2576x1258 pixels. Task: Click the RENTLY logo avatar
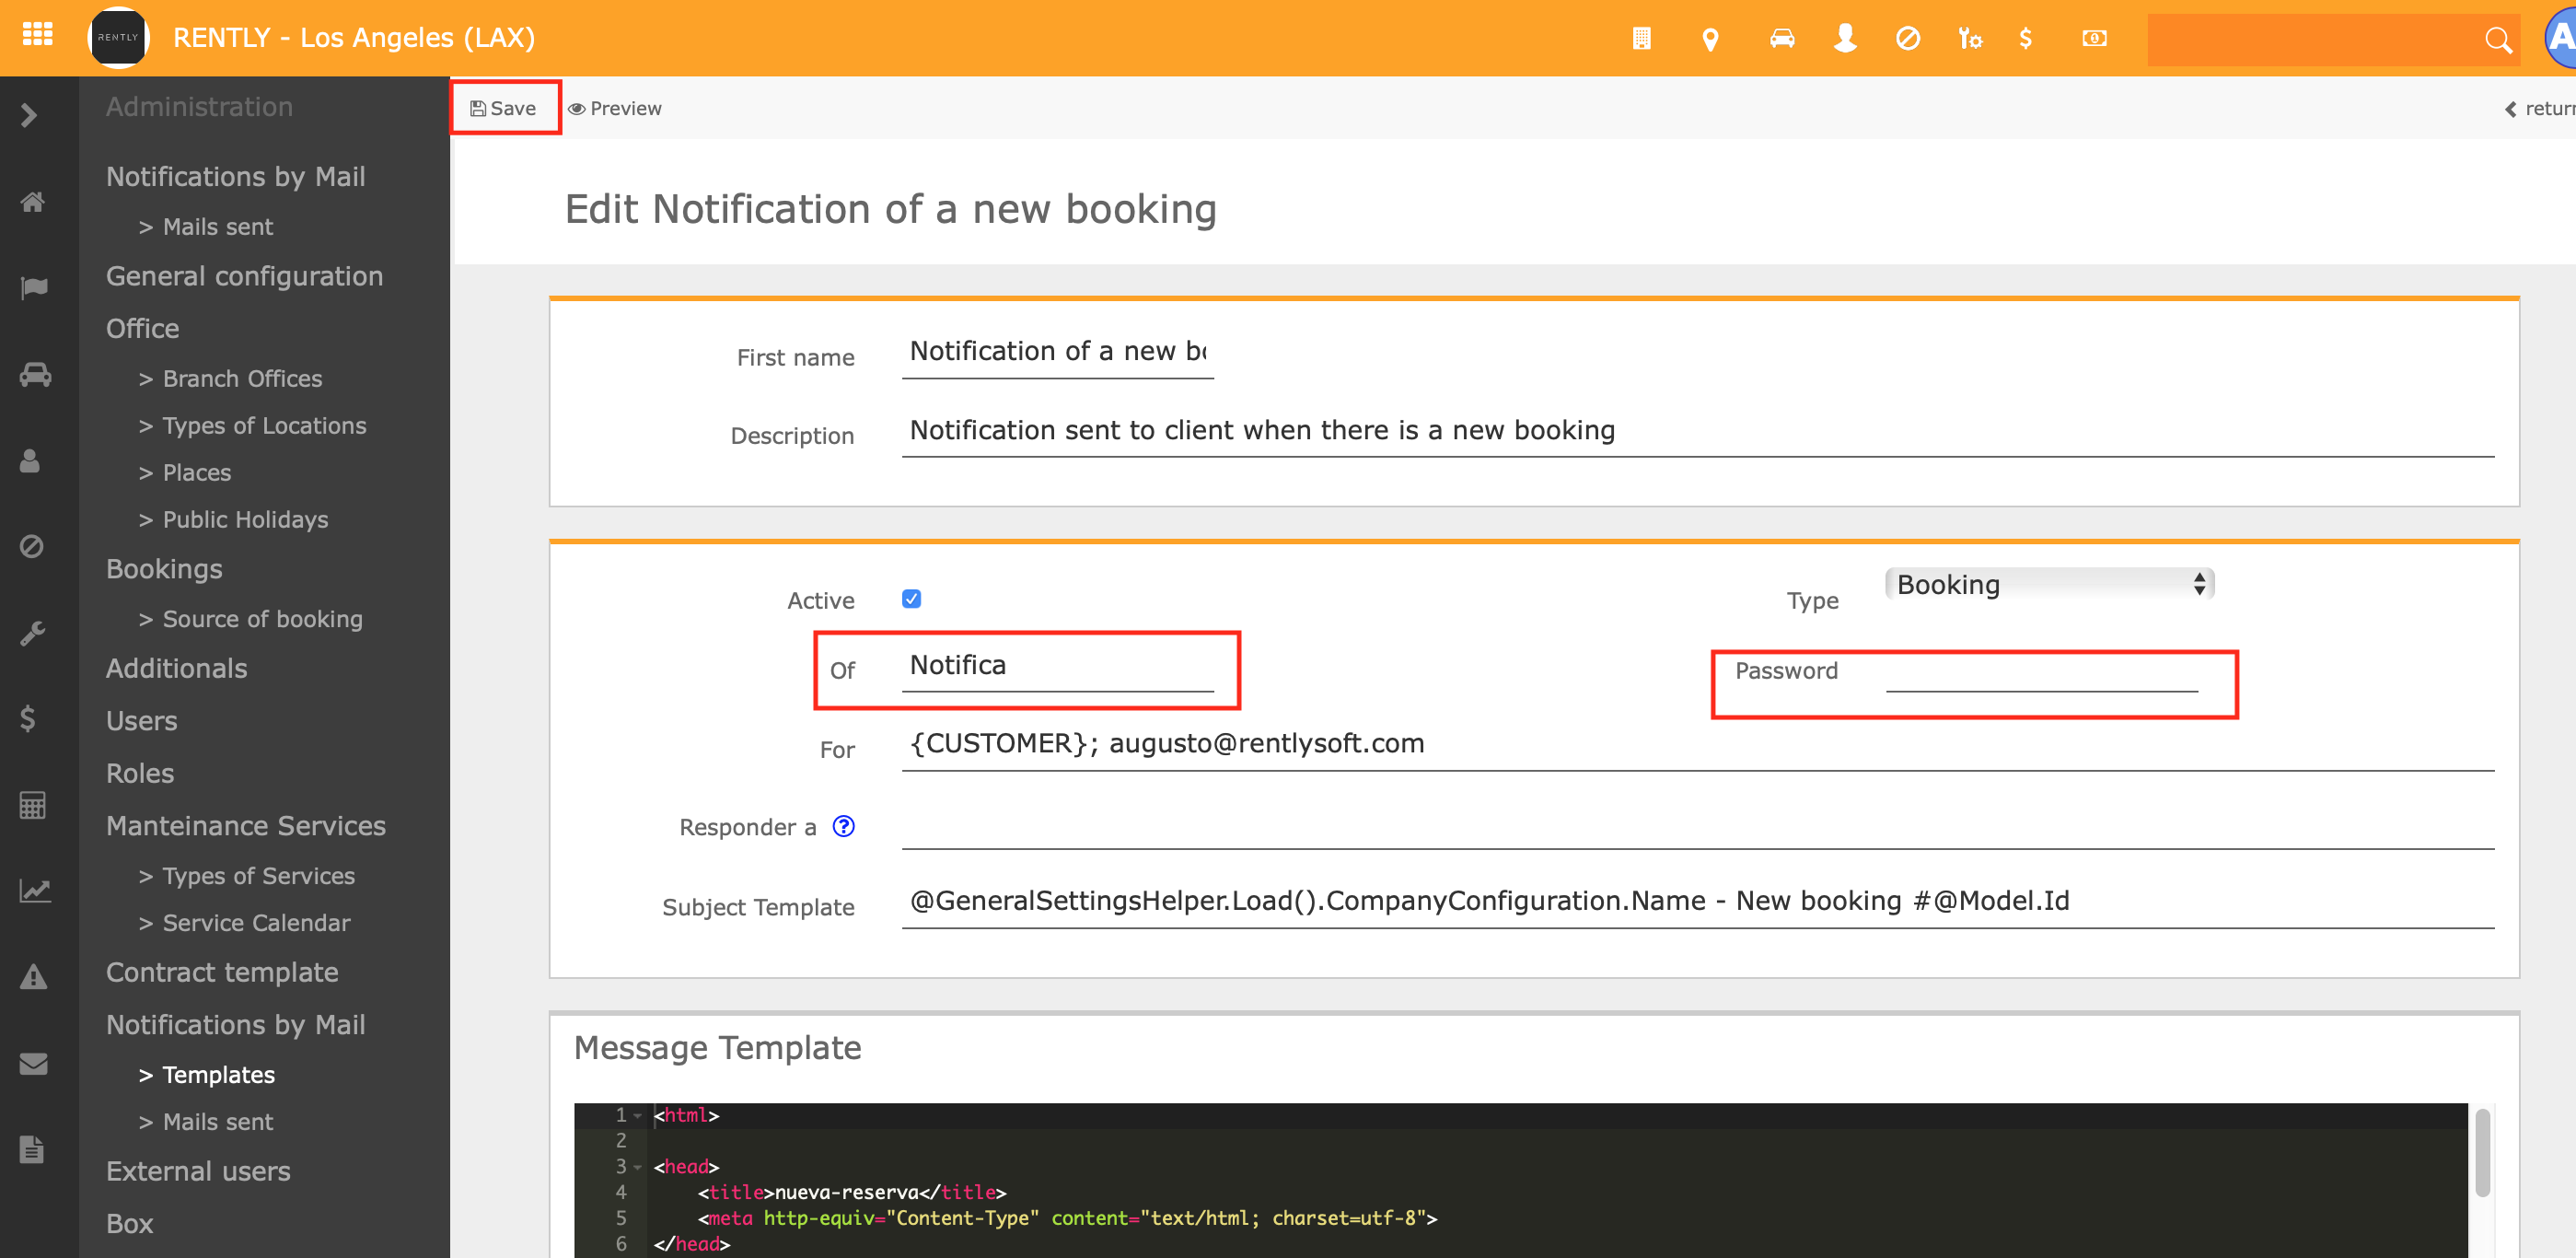tap(118, 37)
